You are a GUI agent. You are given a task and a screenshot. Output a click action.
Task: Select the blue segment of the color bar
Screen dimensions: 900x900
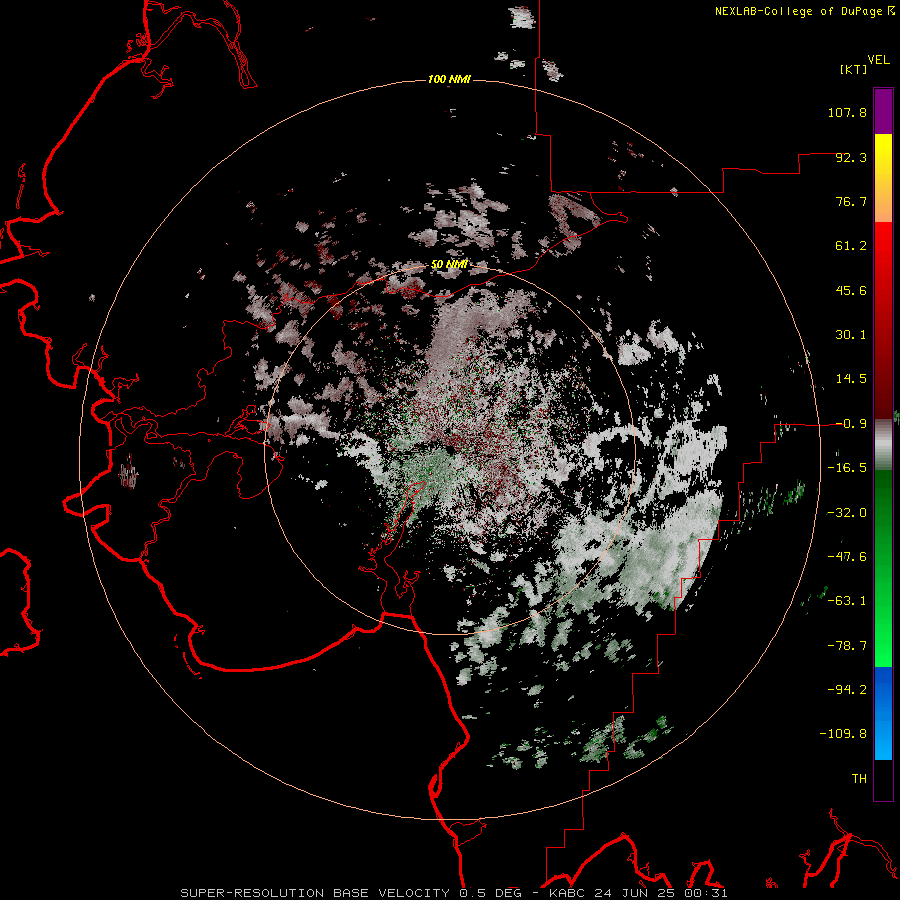pos(883,713)
